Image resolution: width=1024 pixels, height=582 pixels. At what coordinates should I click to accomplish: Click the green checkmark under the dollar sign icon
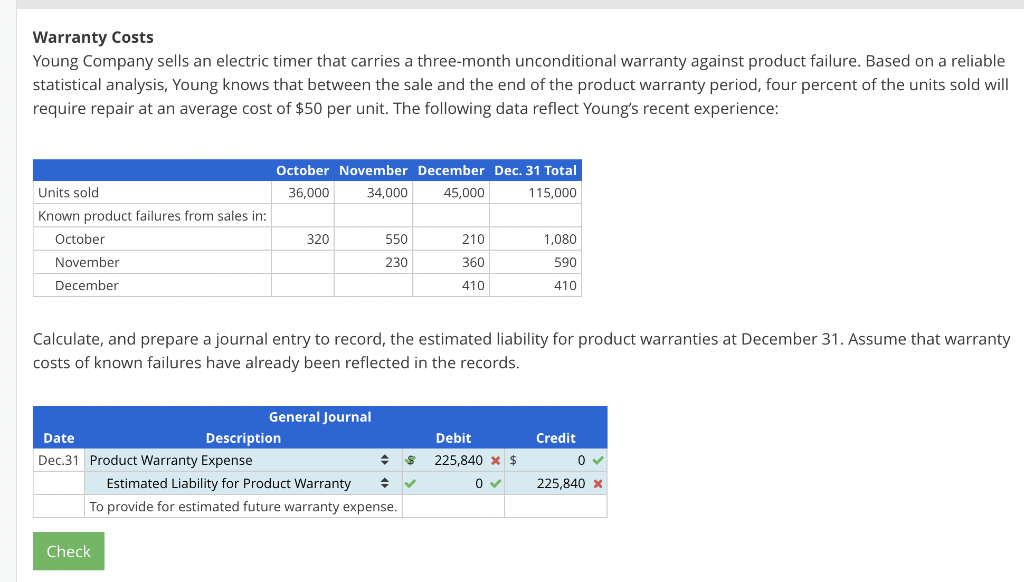click(408, 483)
